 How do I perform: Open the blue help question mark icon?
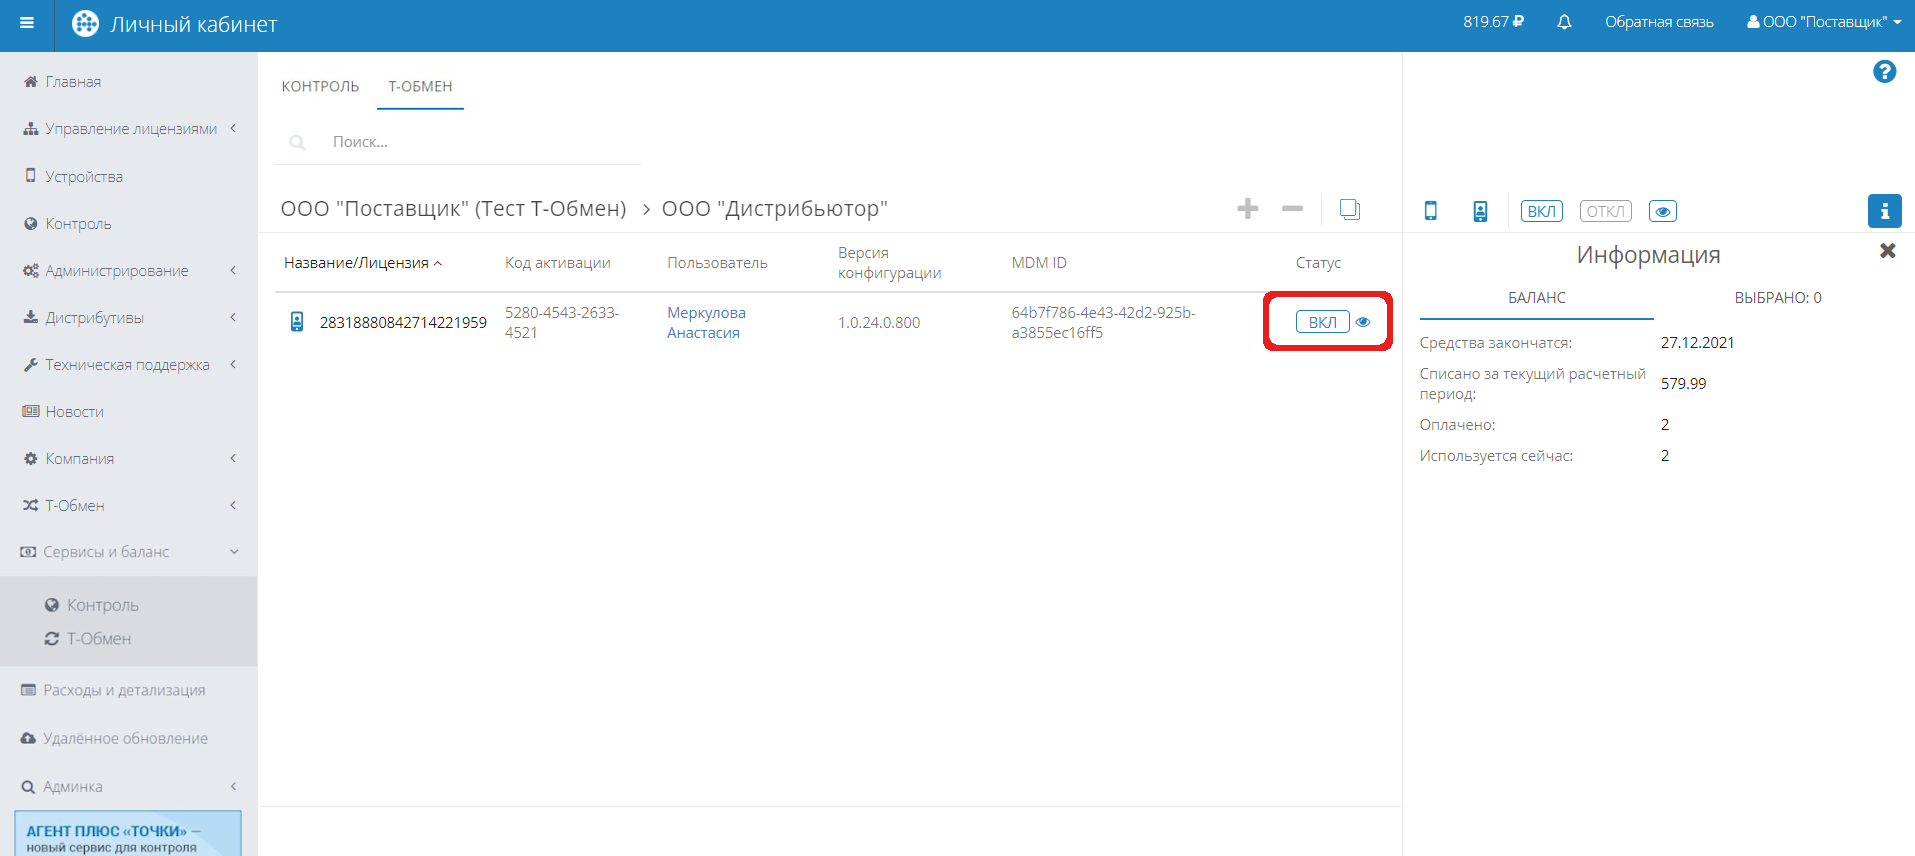[1884, 72]
